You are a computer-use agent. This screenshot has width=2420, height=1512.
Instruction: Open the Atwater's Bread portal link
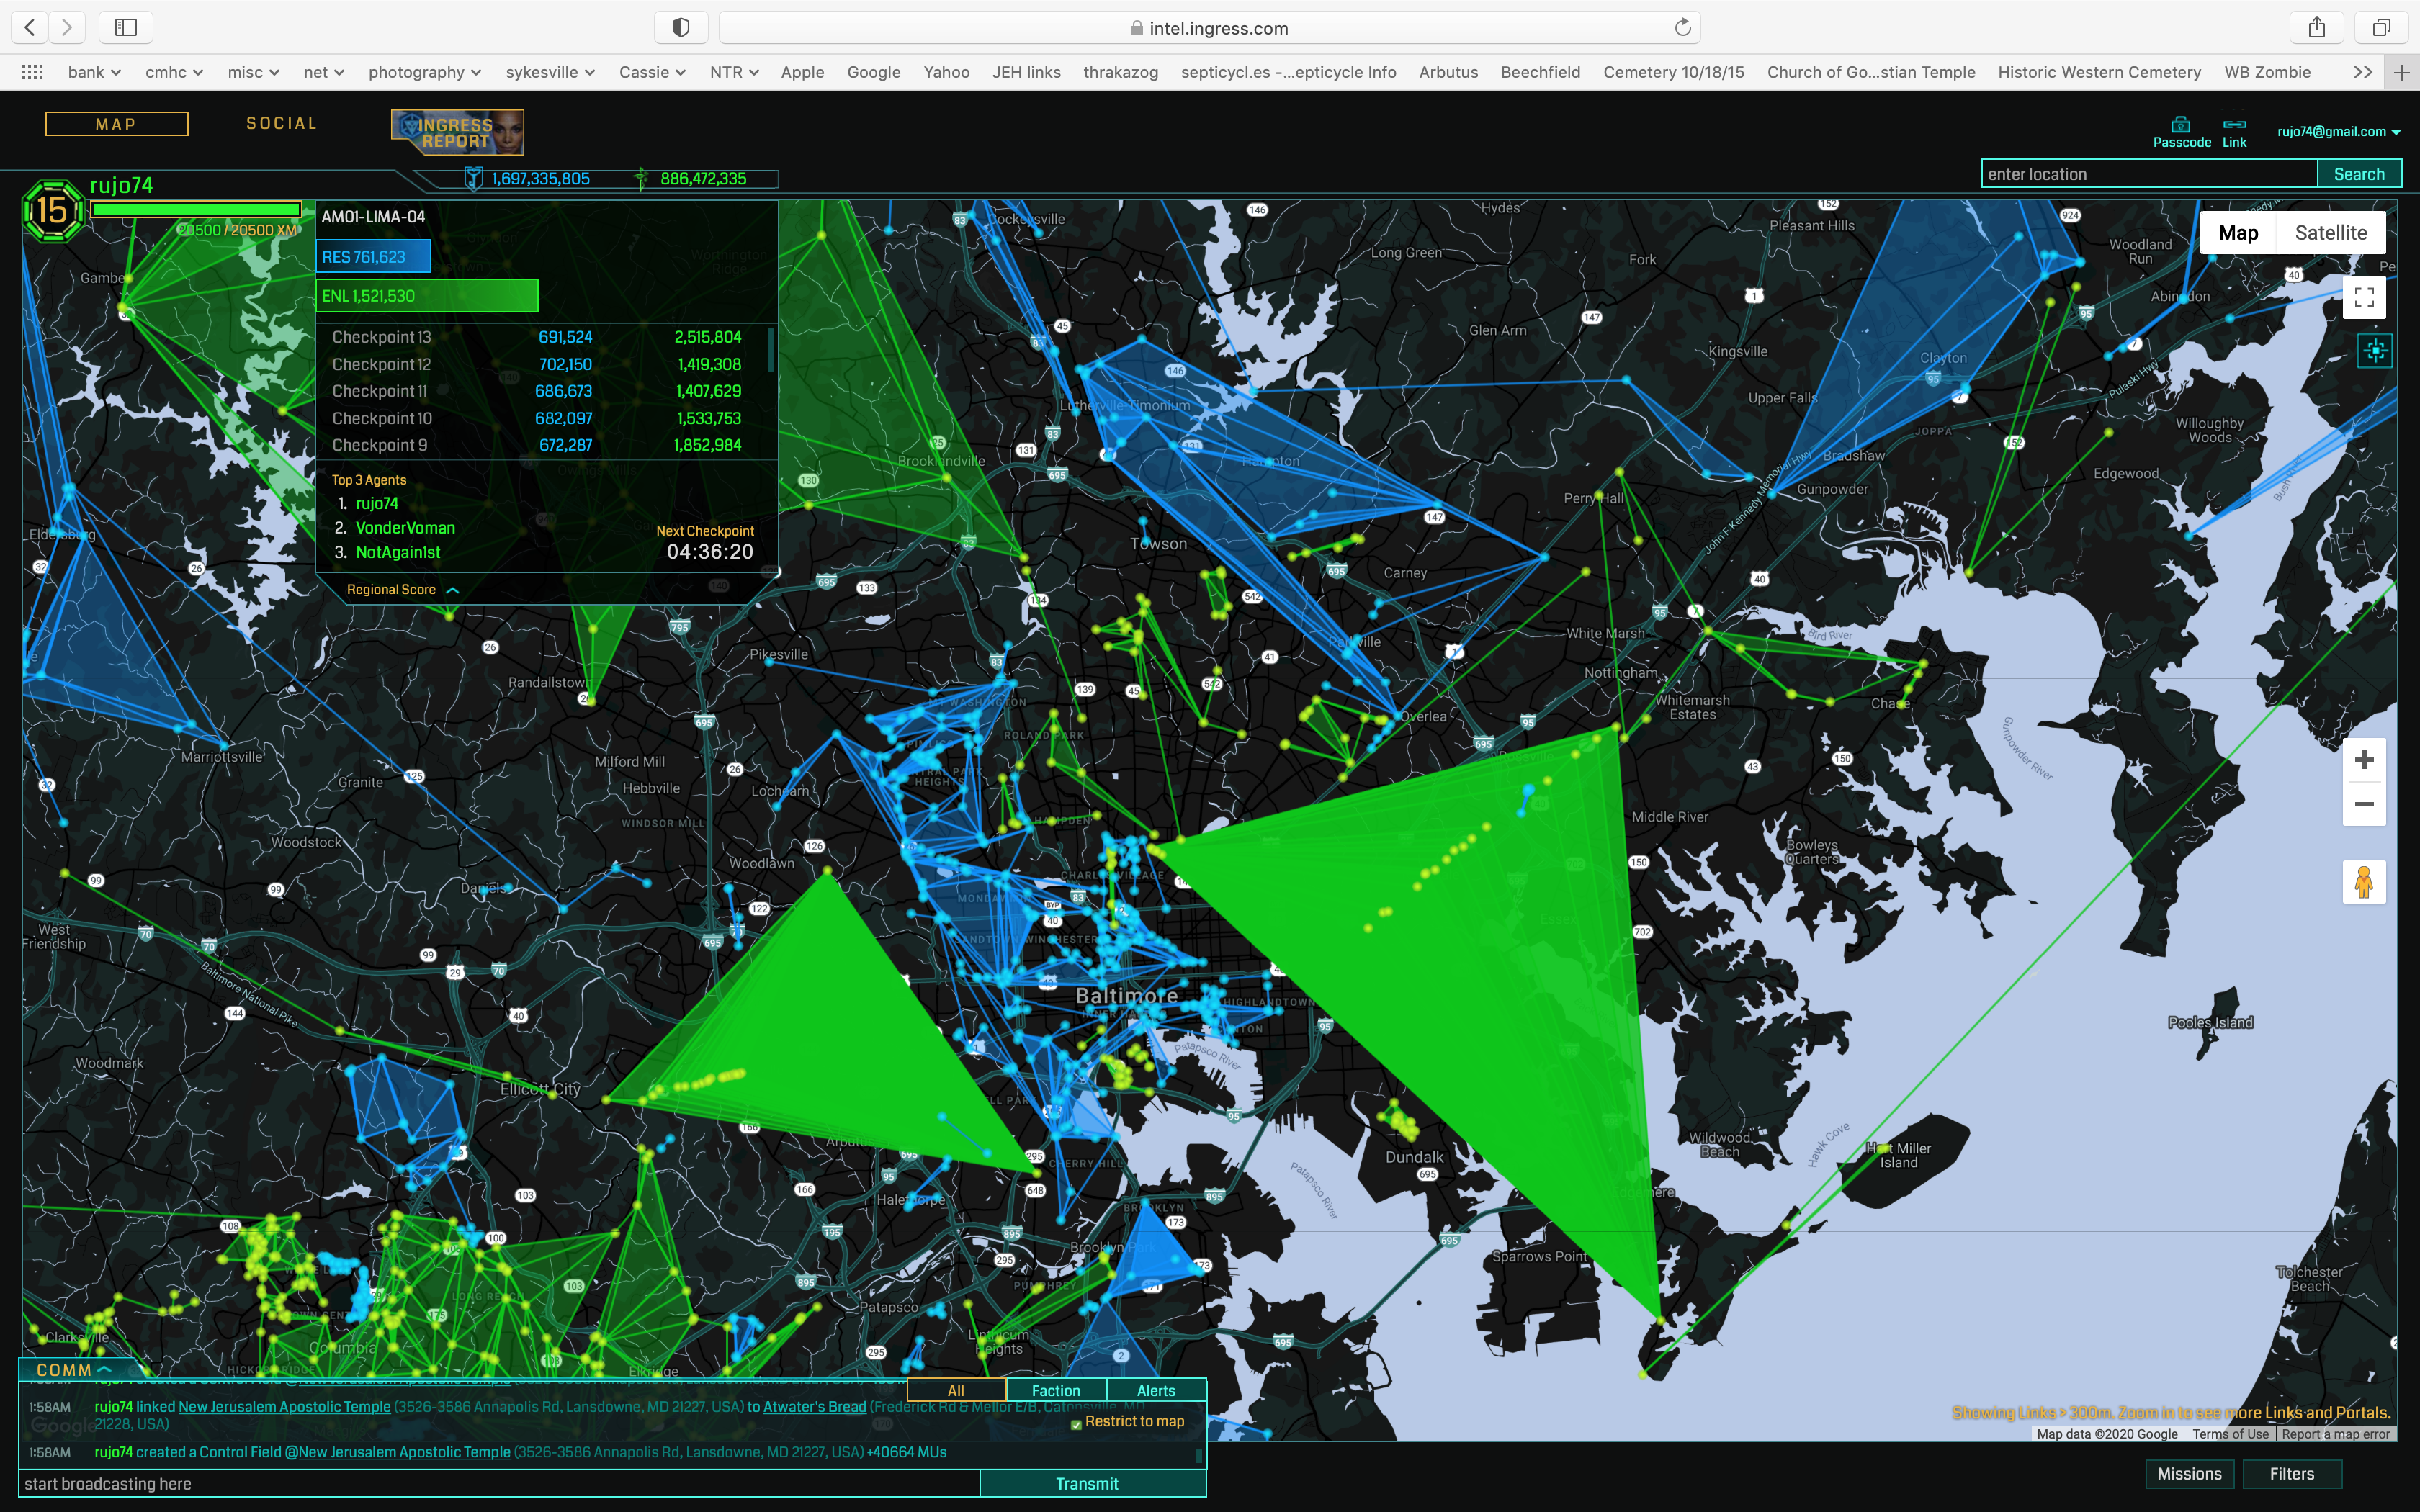814,1406
